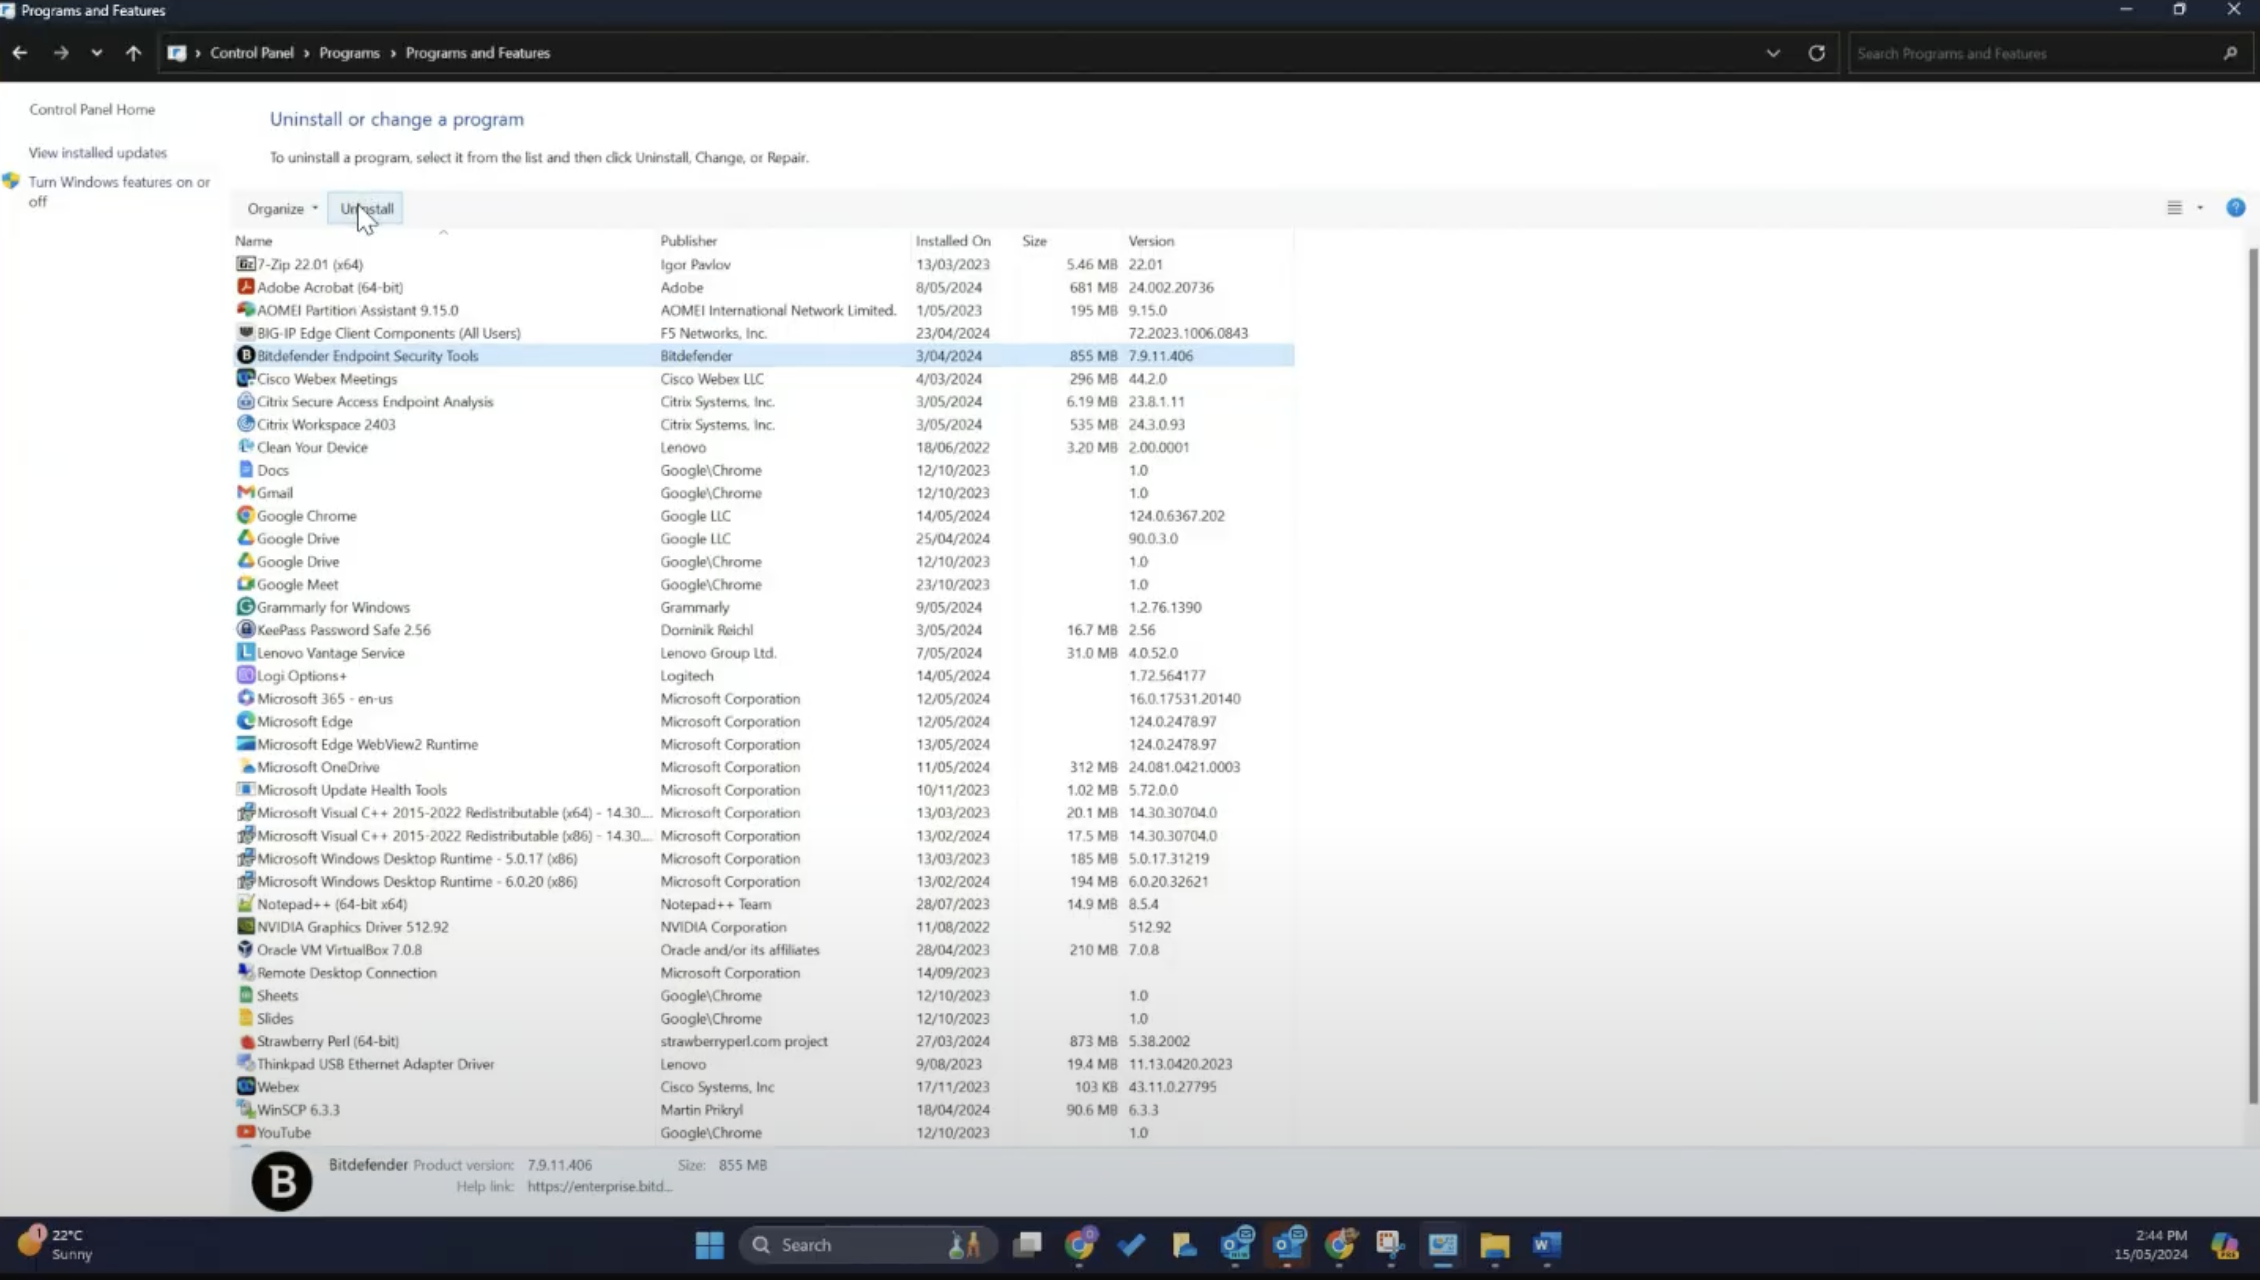Sort the list by Installed On column

click(952, 241)
